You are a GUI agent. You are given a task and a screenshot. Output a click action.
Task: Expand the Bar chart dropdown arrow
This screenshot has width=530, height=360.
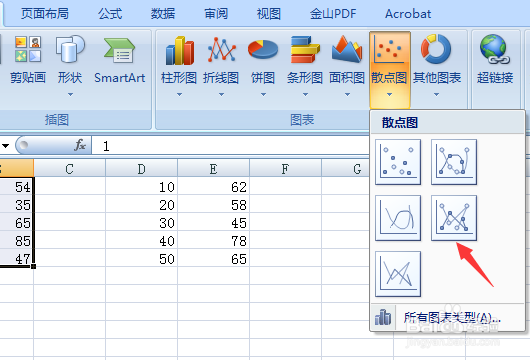click(305, 95)
